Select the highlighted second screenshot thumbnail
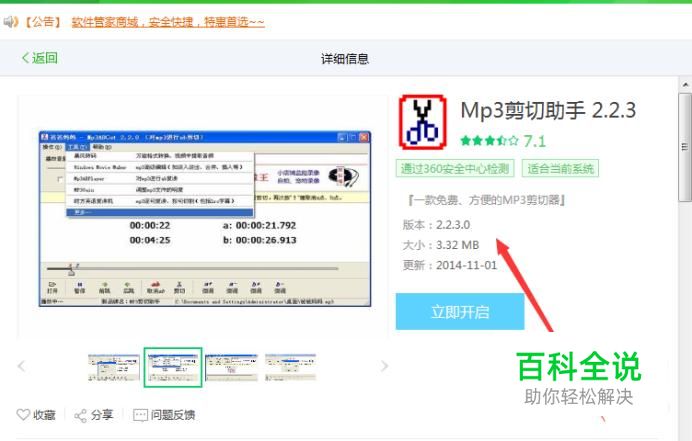 (173, 367)
